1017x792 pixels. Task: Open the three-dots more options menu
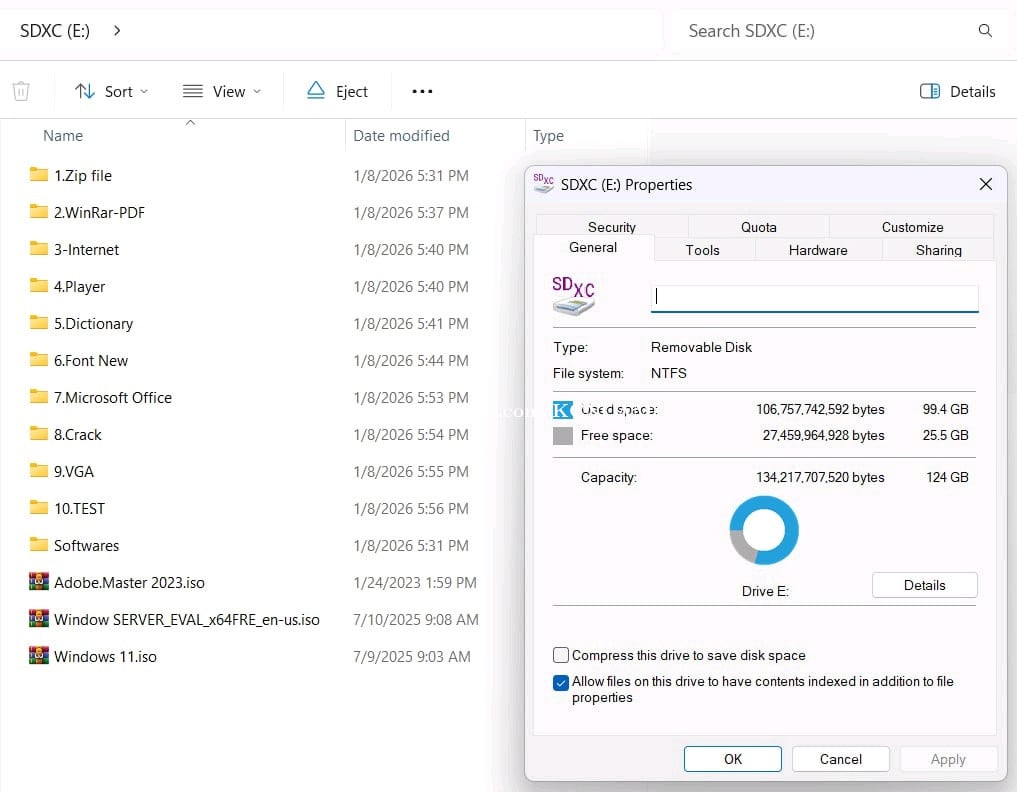click(x=422, y=91)
